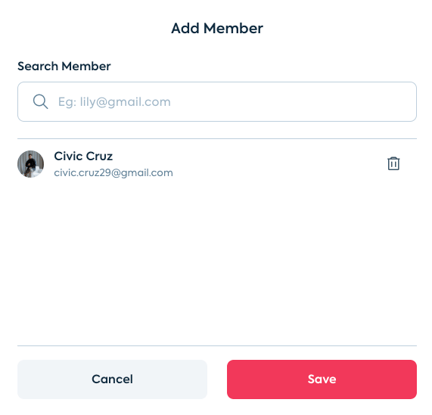
Task: Click the divider line above Cancel and Save
Action: click(217, 346)
